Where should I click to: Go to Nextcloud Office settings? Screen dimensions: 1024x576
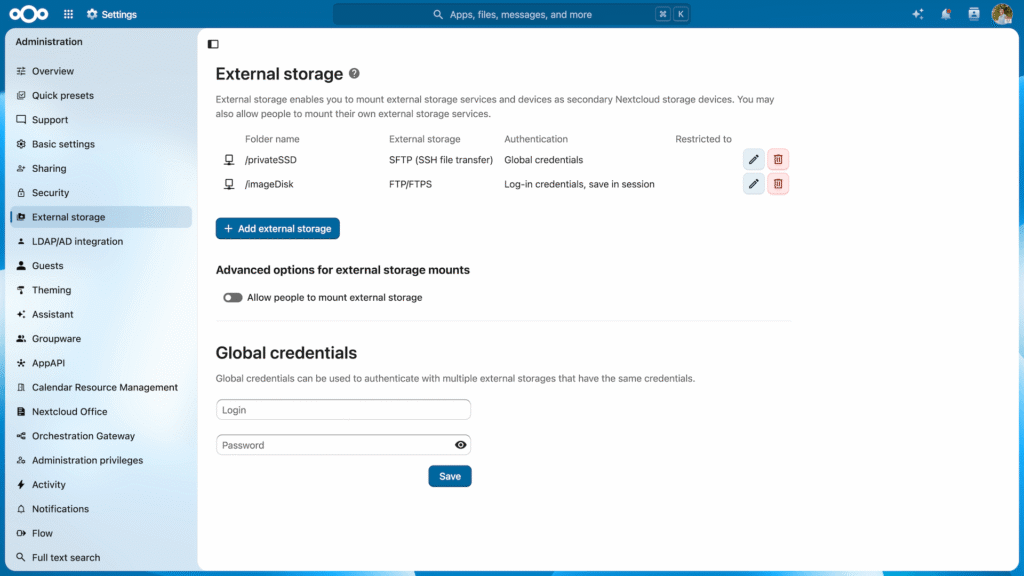(101, 411)
